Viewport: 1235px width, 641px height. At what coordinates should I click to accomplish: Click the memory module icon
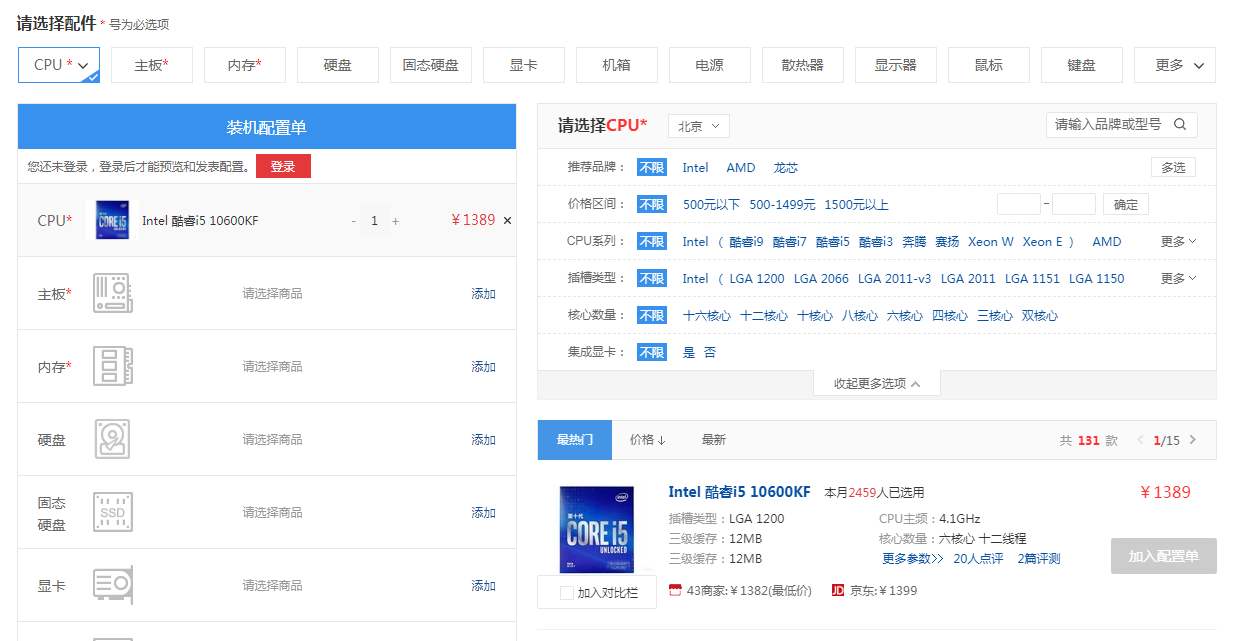click(112, 367)
